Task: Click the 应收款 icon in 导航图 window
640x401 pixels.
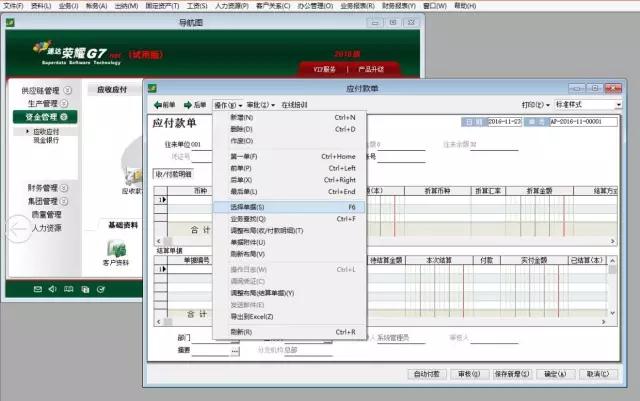Action: tap(133, 177)
